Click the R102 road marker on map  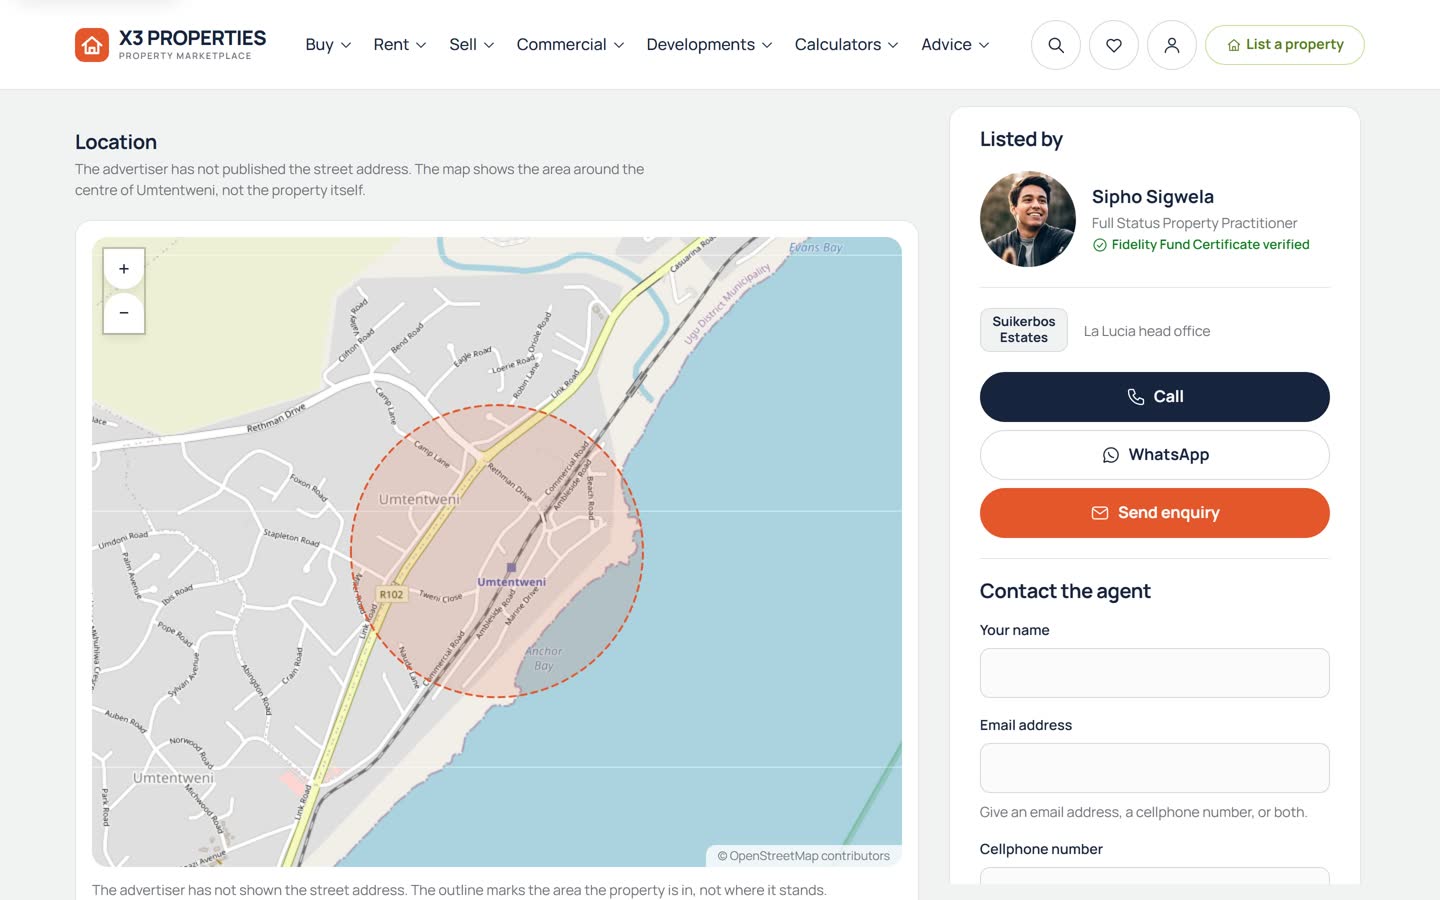pos(392,594)
